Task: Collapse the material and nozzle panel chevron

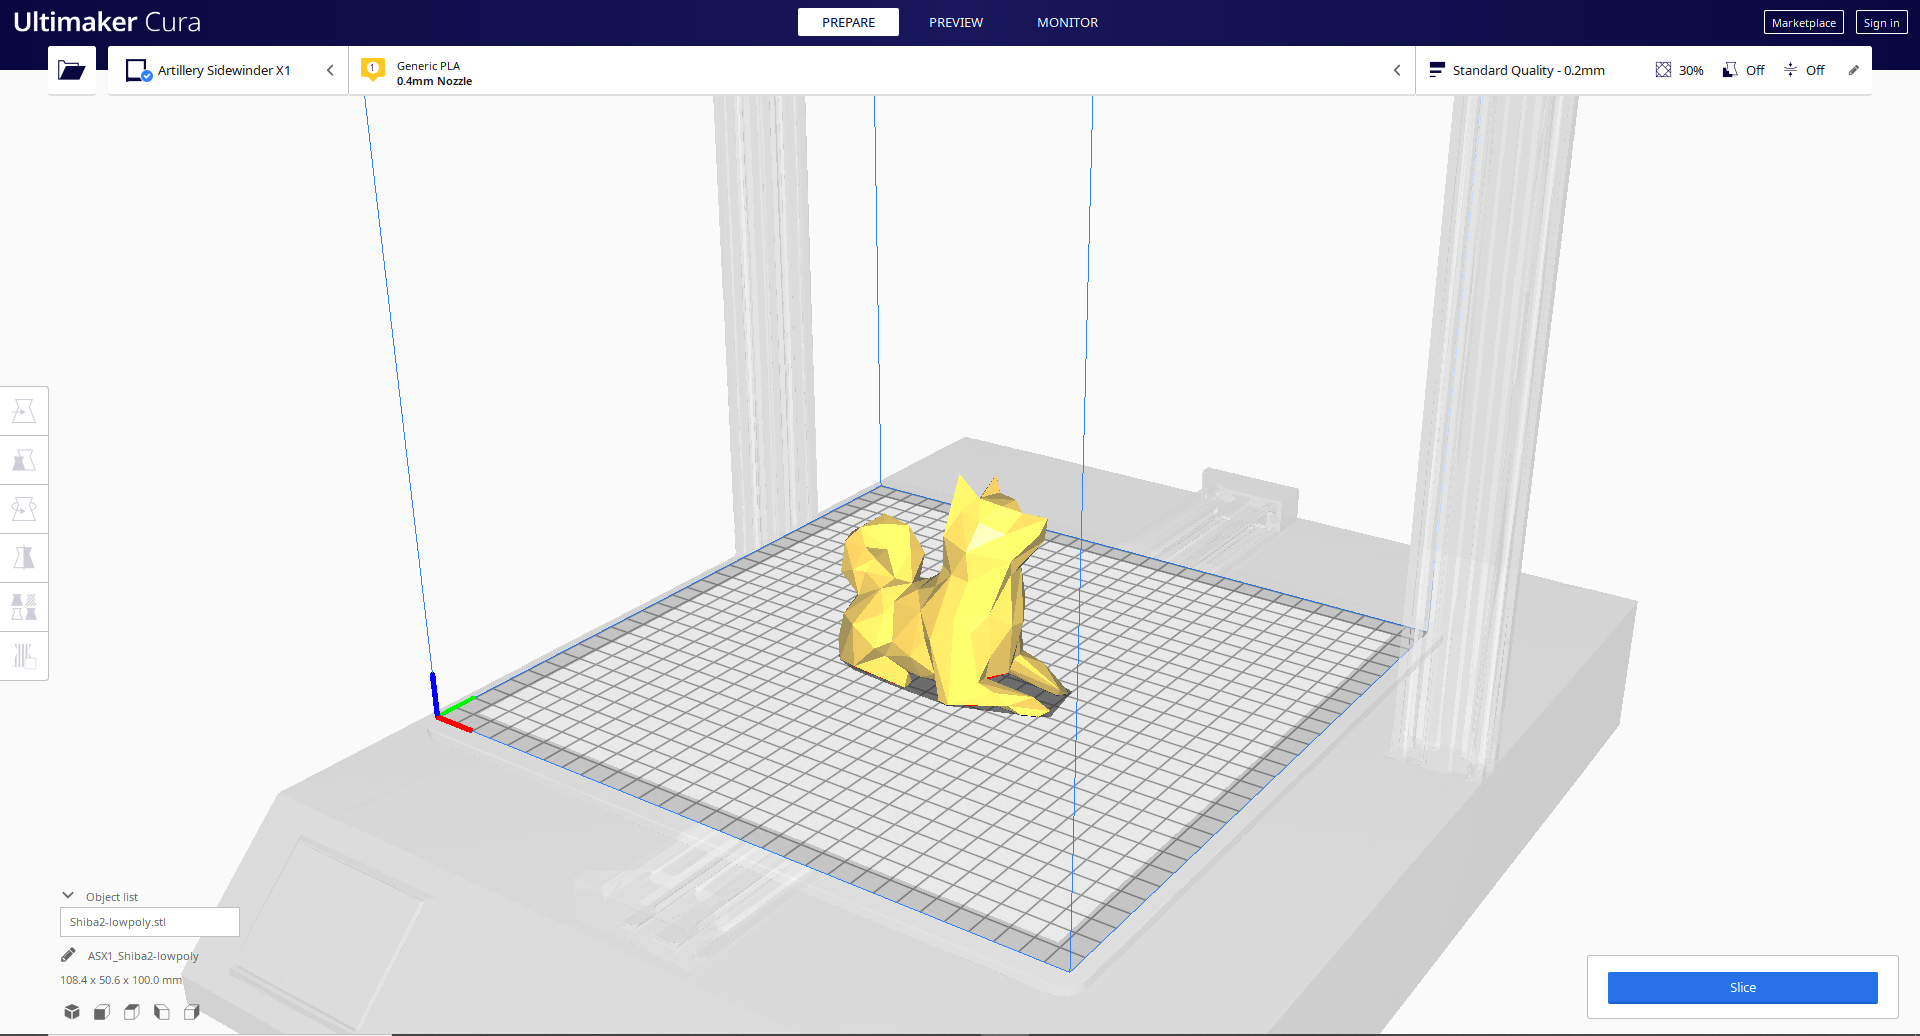Action: point(1397,70)
